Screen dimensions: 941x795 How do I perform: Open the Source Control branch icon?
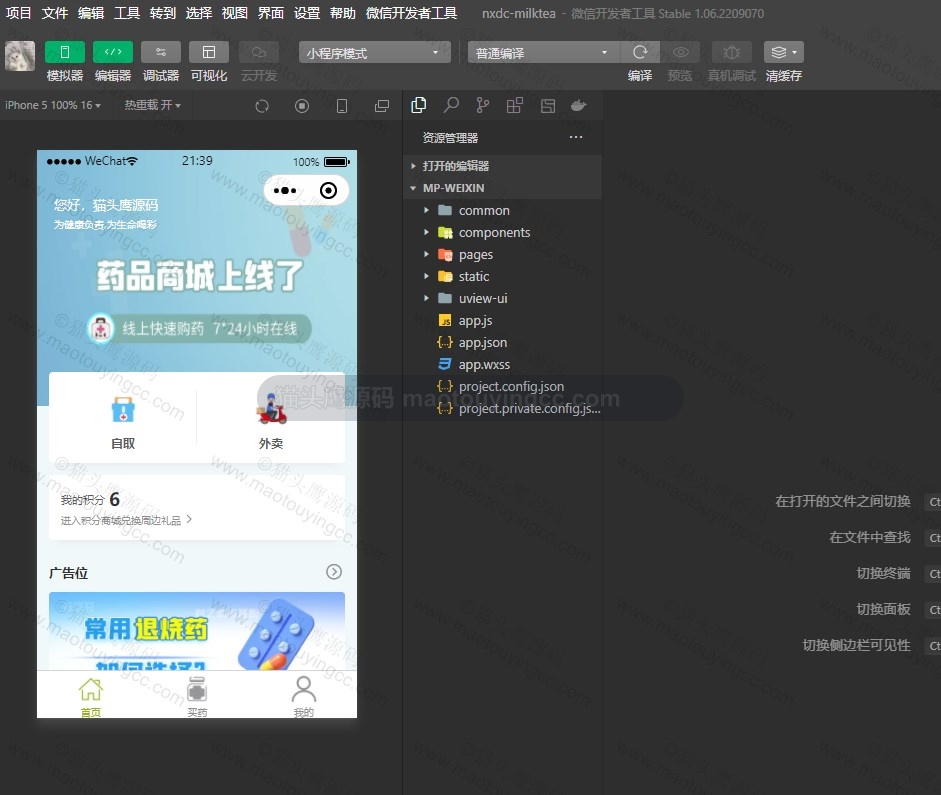483,106
